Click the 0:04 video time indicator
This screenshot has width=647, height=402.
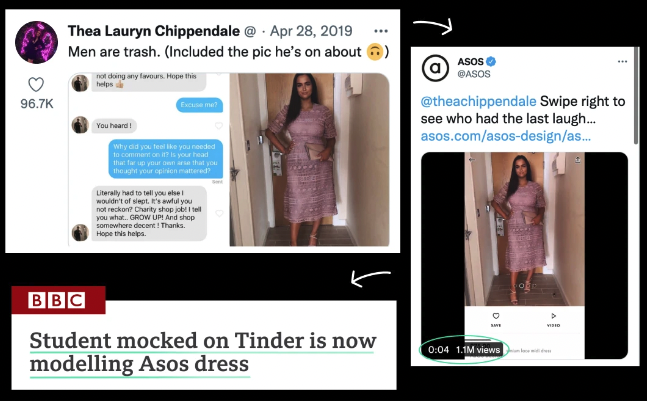[x=438, y=350]
